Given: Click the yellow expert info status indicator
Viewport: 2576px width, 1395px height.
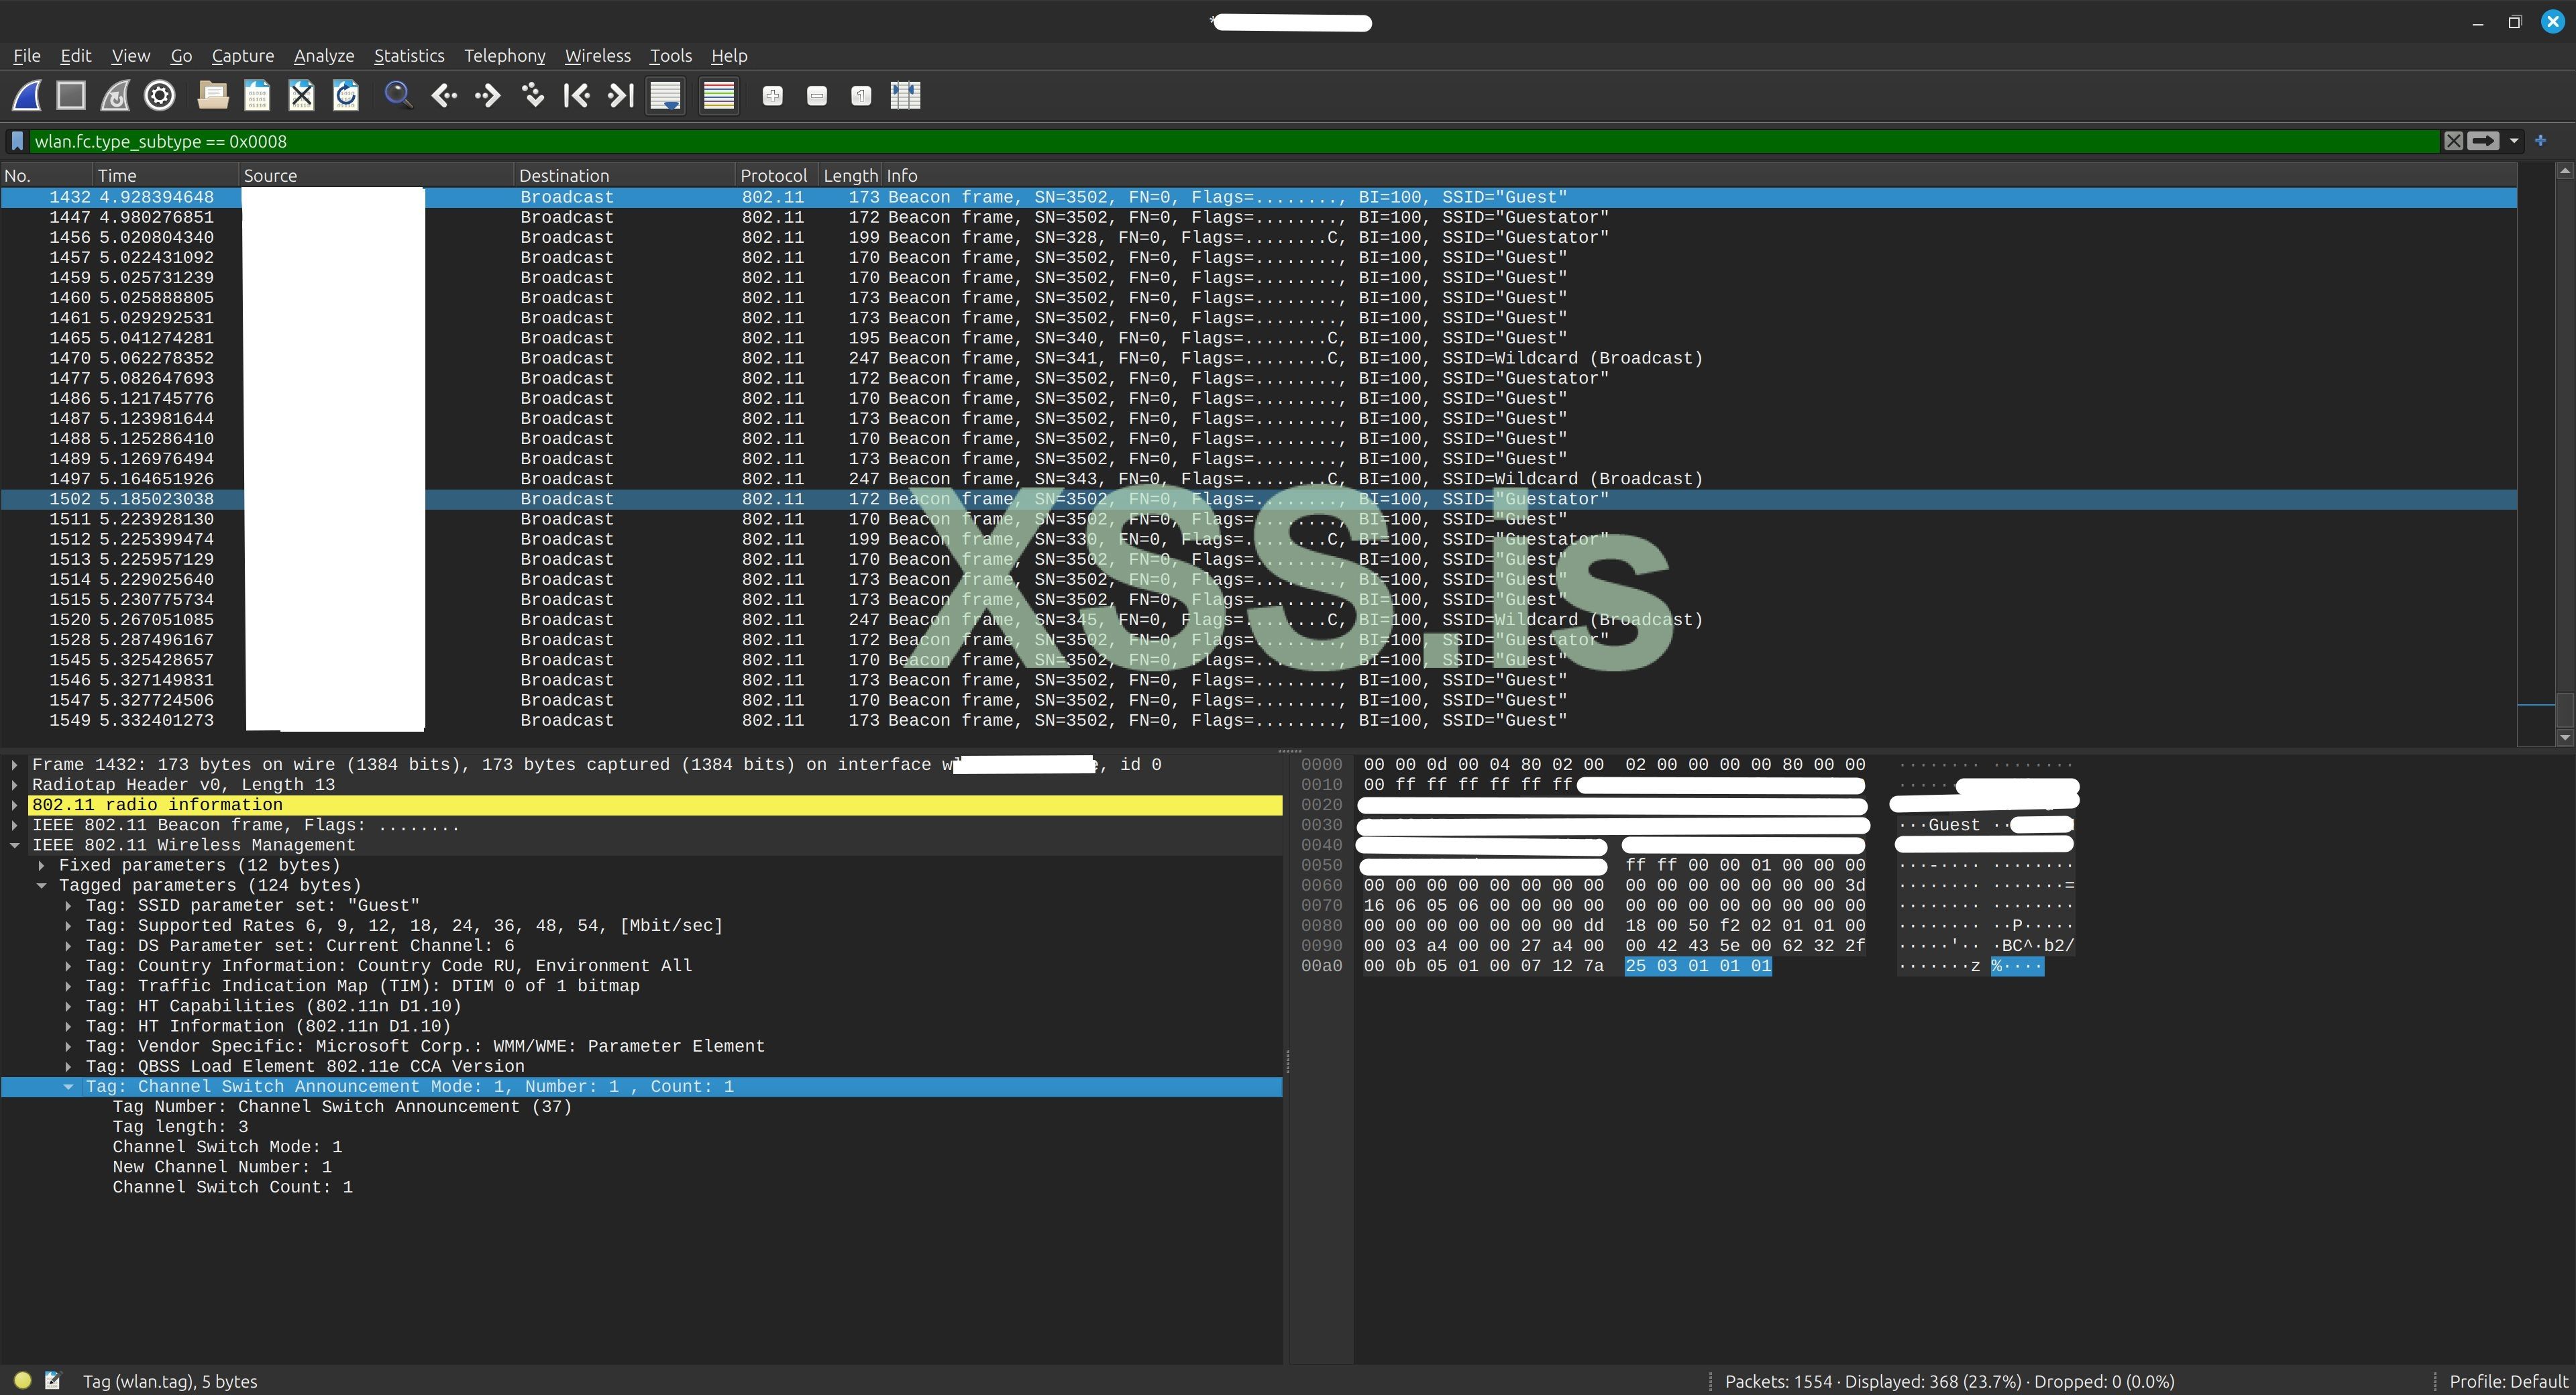Looking at the screenshot, I should point(22,1381).
